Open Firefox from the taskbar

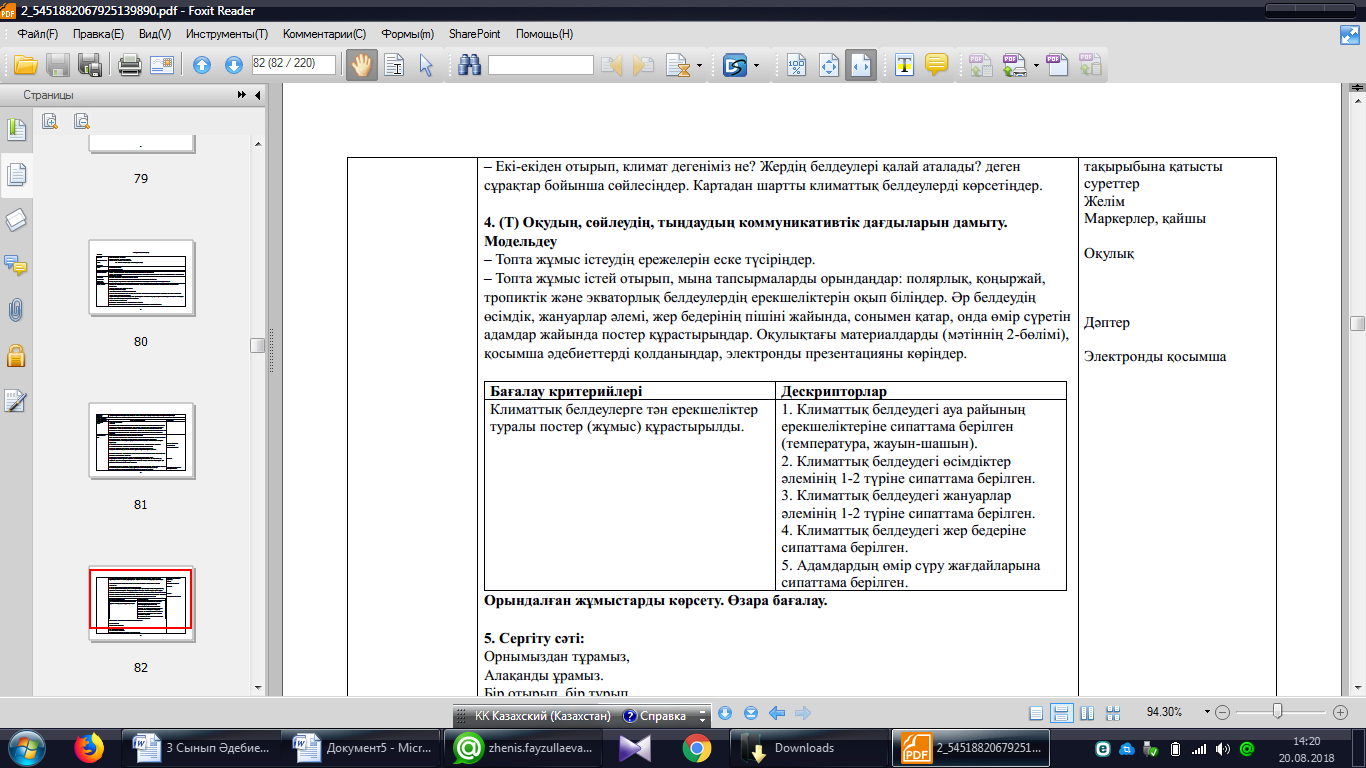pyautogui.click(x=89, y=747)
